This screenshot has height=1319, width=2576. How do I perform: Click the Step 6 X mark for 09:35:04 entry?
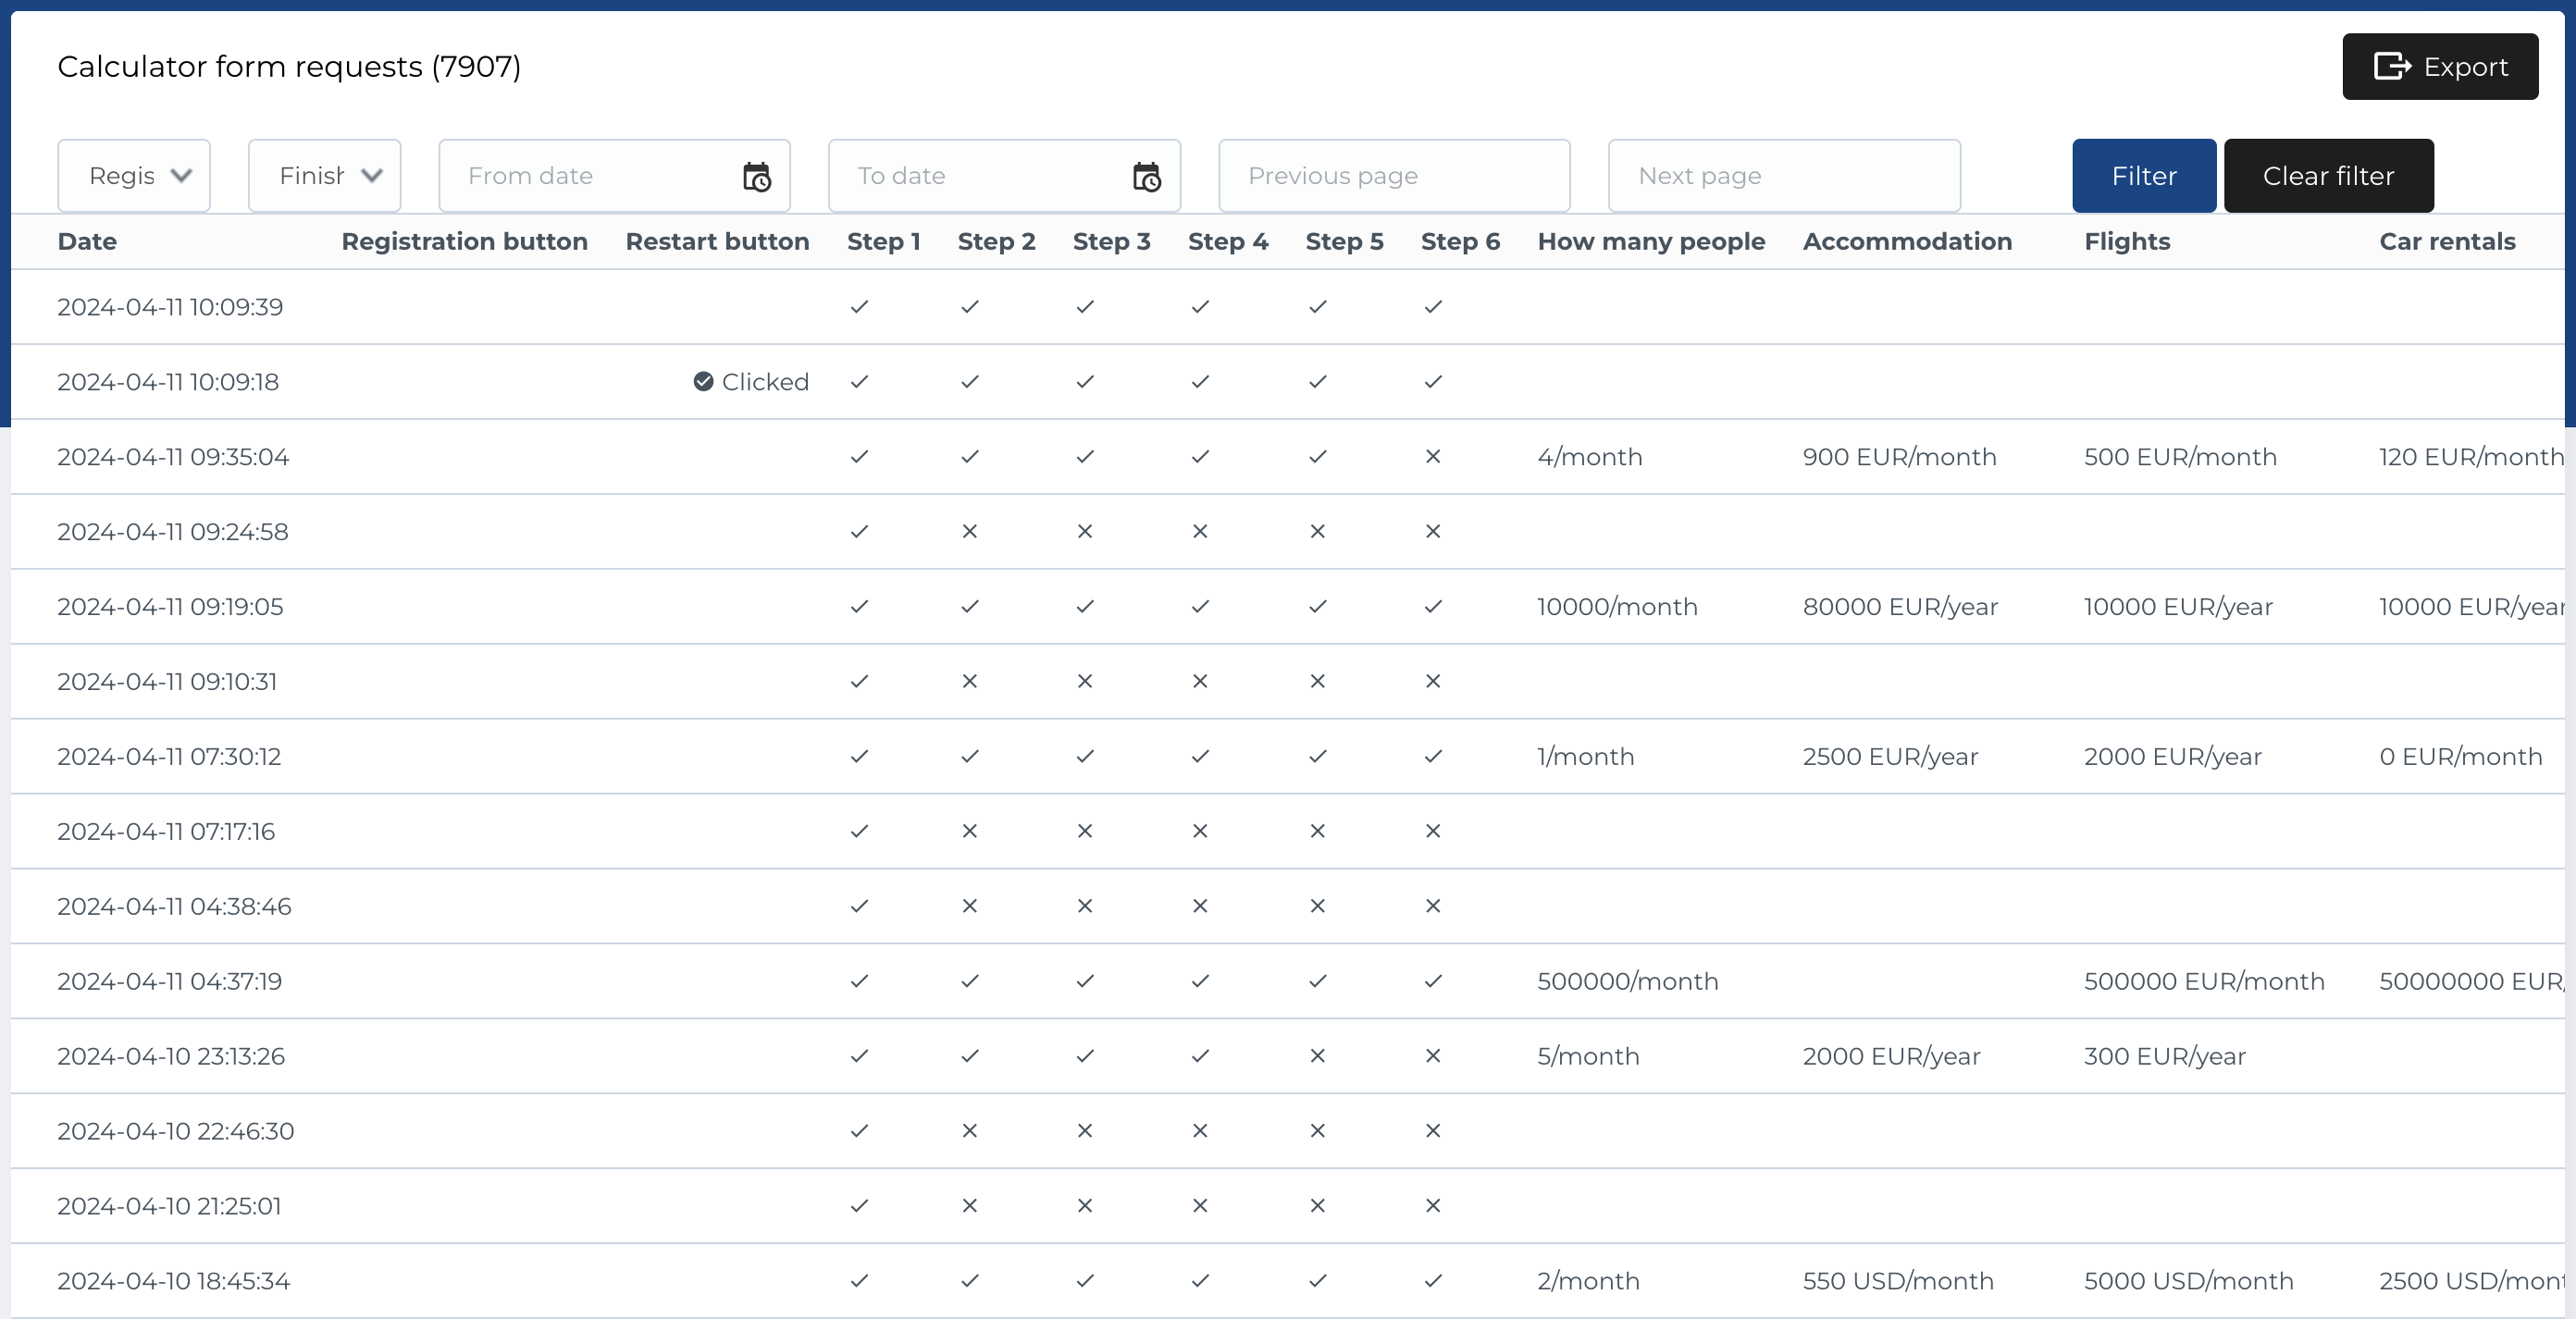click(x=1432, y=457)
